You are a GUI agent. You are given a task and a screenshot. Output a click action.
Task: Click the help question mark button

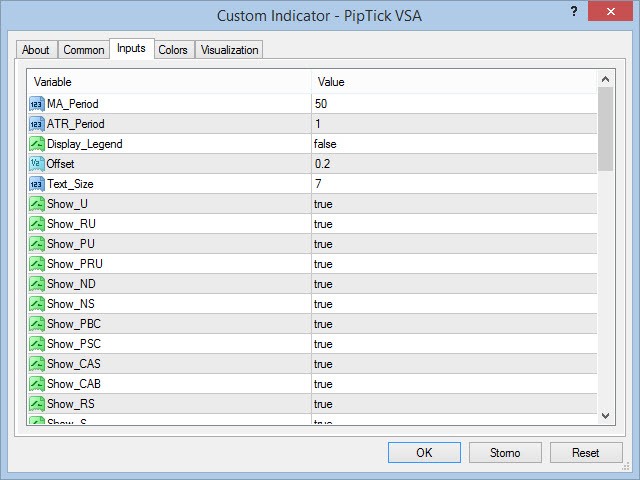(x=573, y=11)
